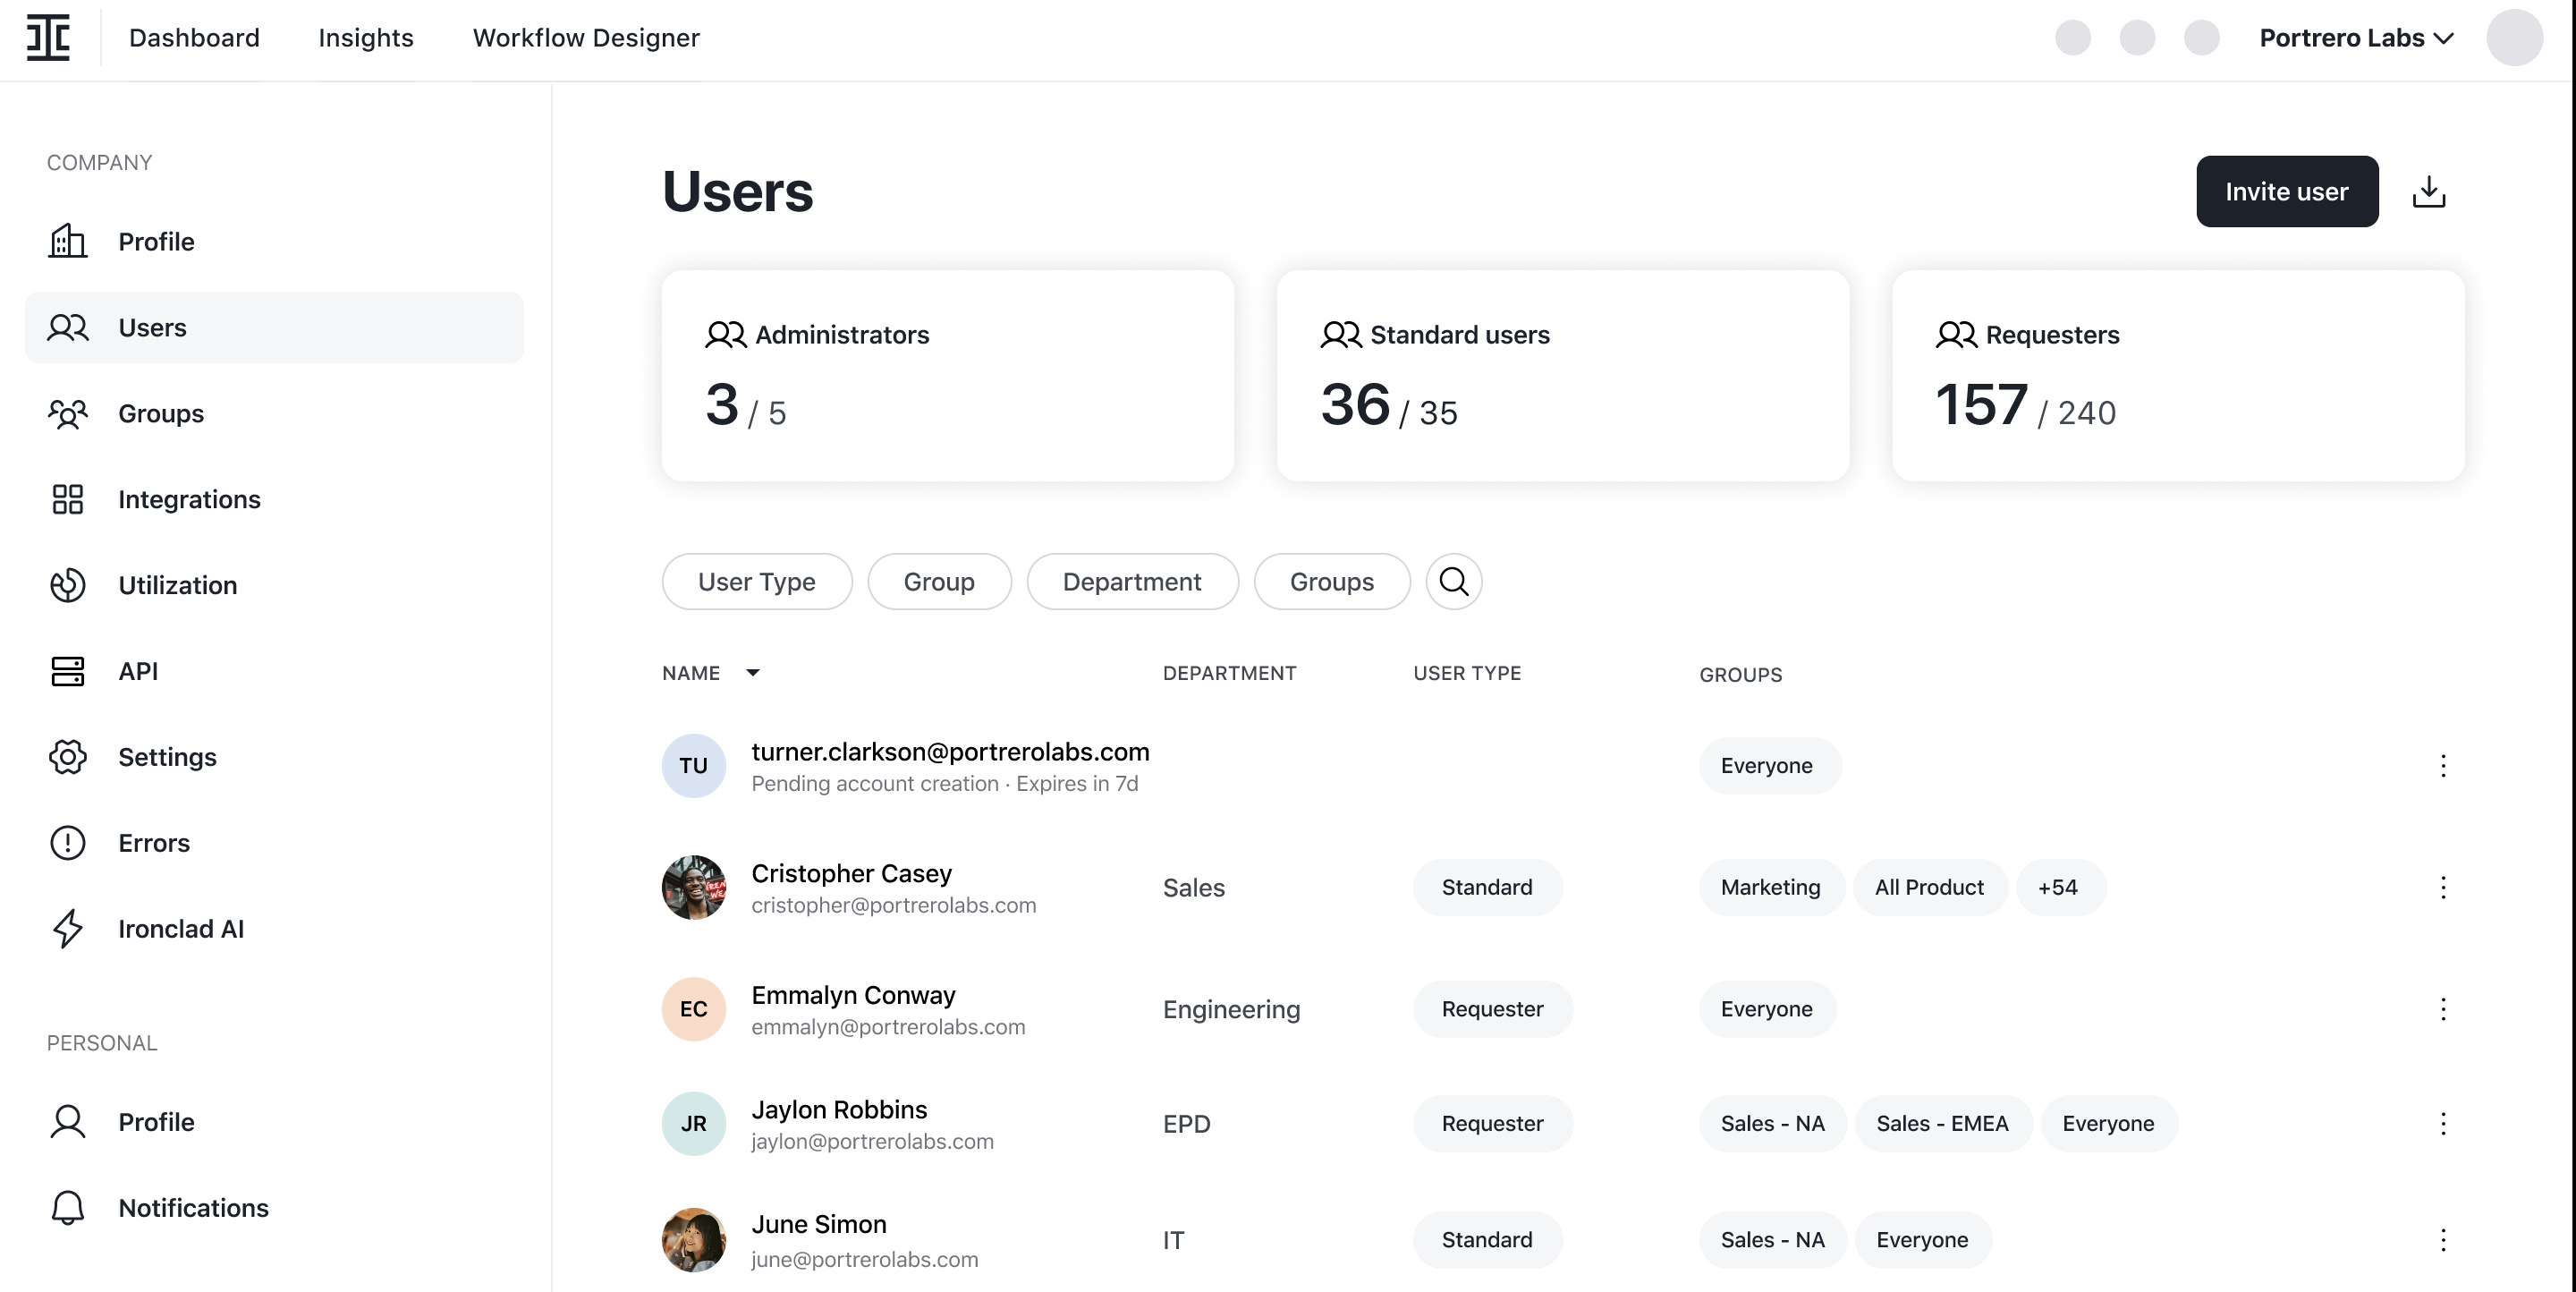The height and width of the screenshot is (1292, 2576).
Task: Go to the API sidebar section
Action: coord(137,671)
